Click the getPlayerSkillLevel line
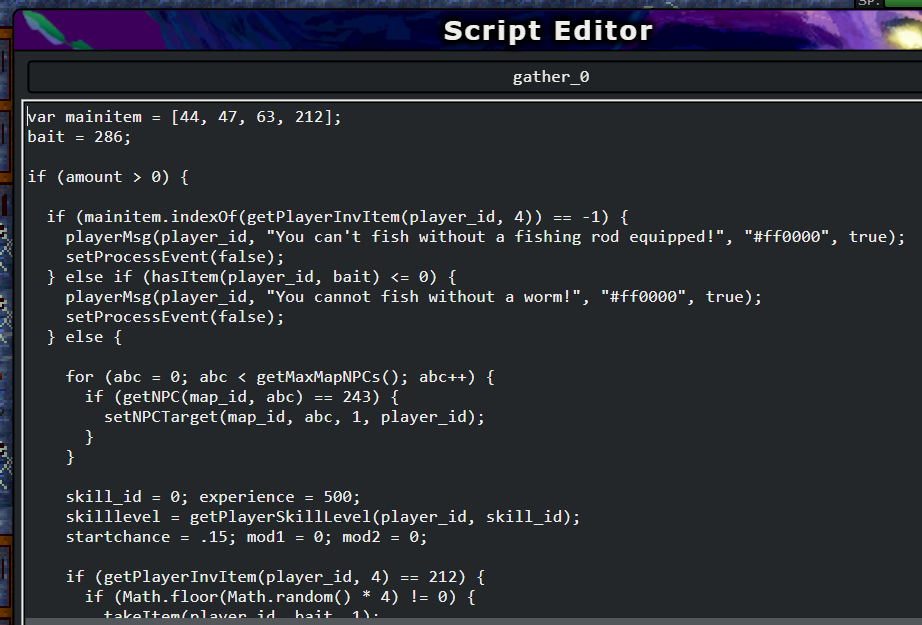Image resolution: width=922 pixels, height=625 pixels. pos(323,517)
